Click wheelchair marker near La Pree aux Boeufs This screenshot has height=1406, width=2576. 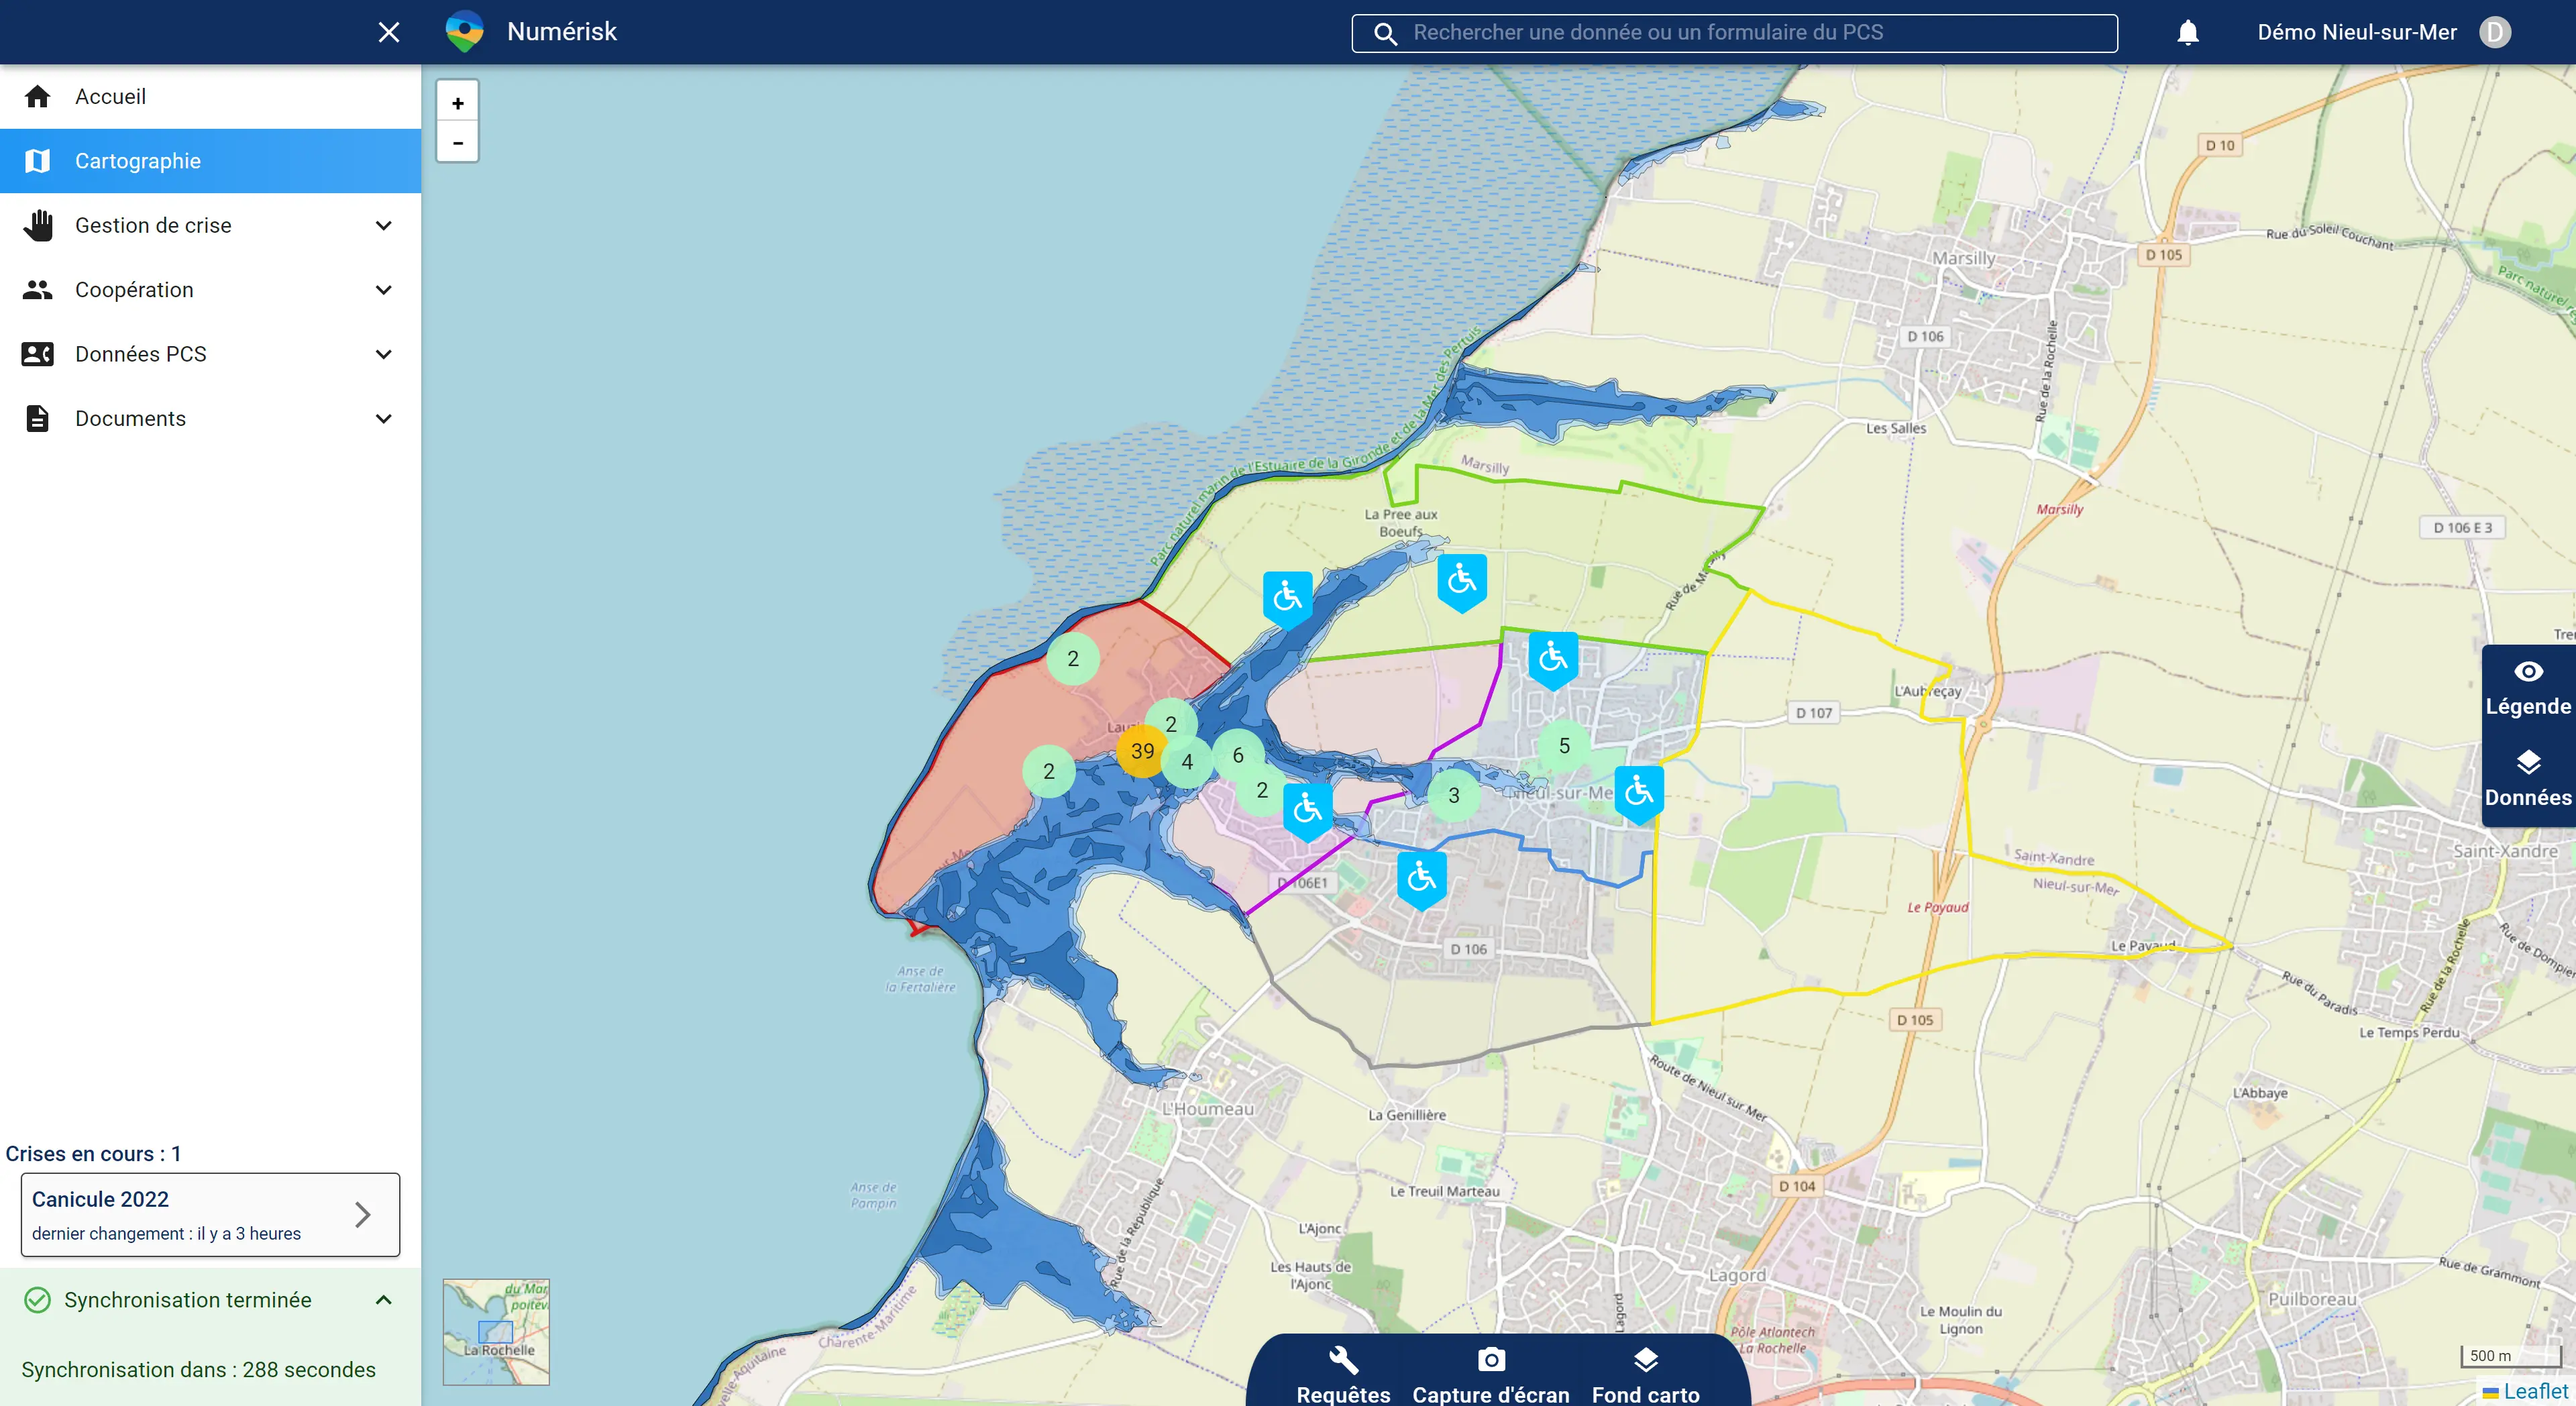point(1462,582)
